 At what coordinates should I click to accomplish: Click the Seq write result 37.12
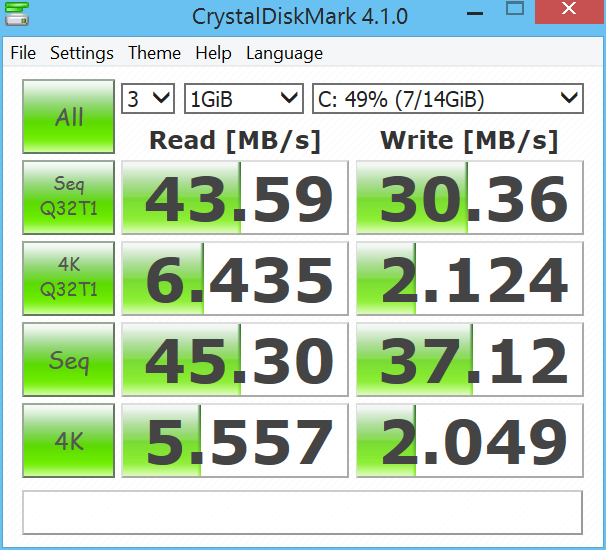point(470,359)
